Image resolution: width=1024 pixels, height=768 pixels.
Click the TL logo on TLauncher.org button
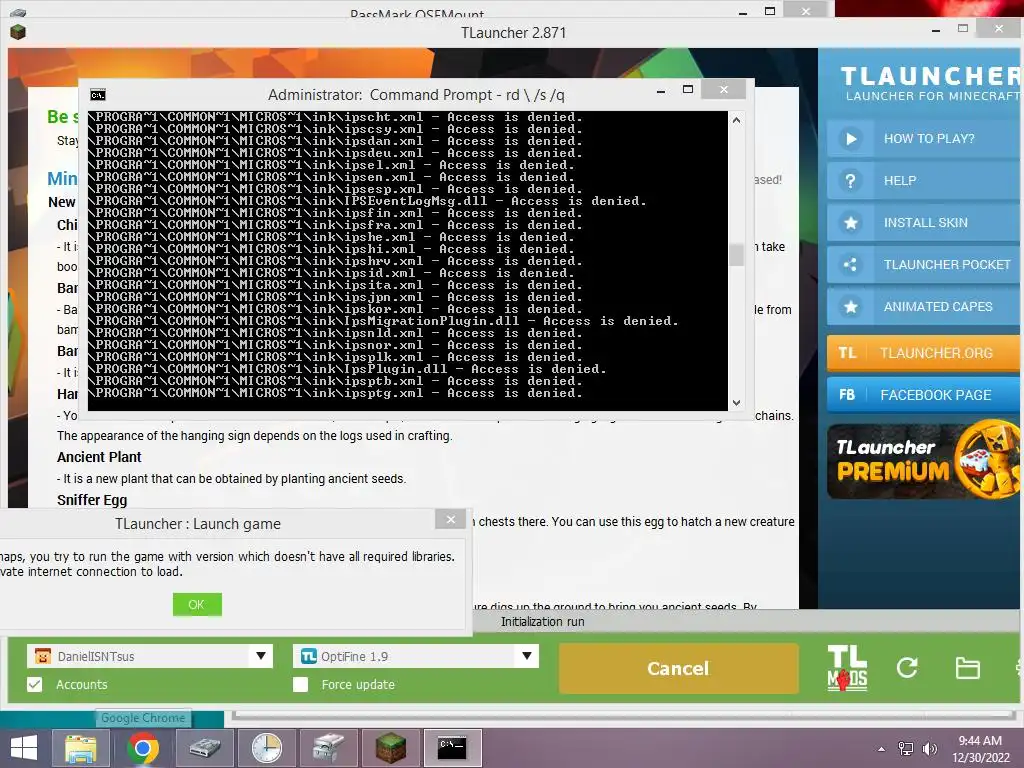pyautogui.click(x=847, y=353)
